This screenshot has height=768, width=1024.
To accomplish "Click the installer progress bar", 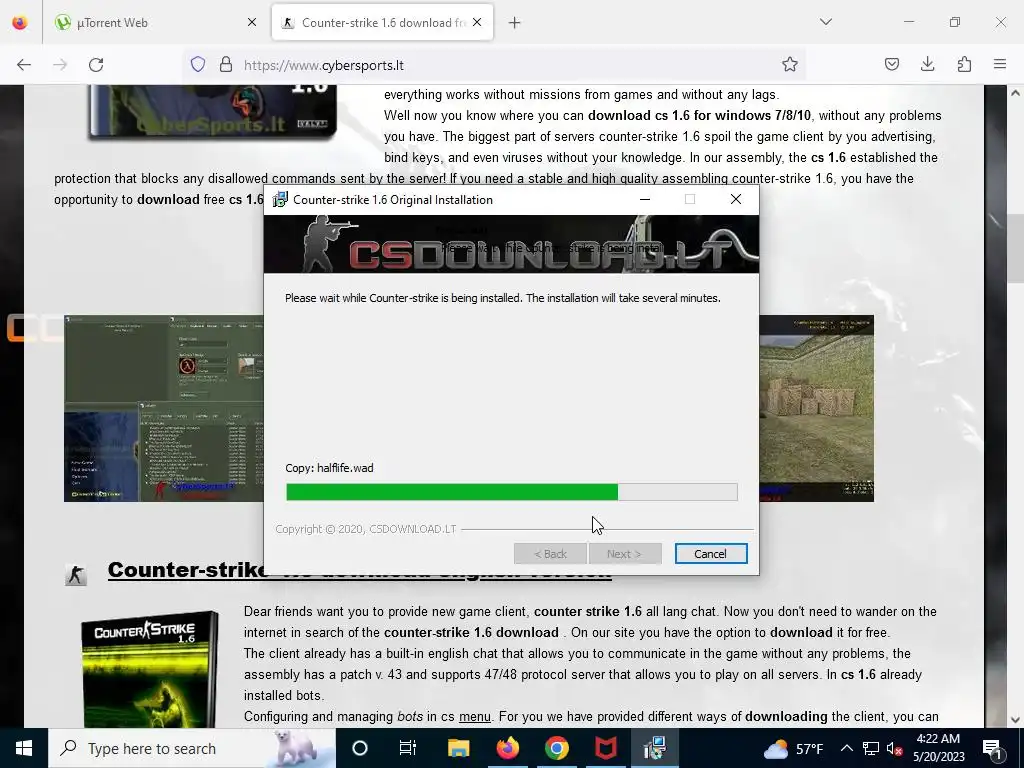I will click(511, 492).
